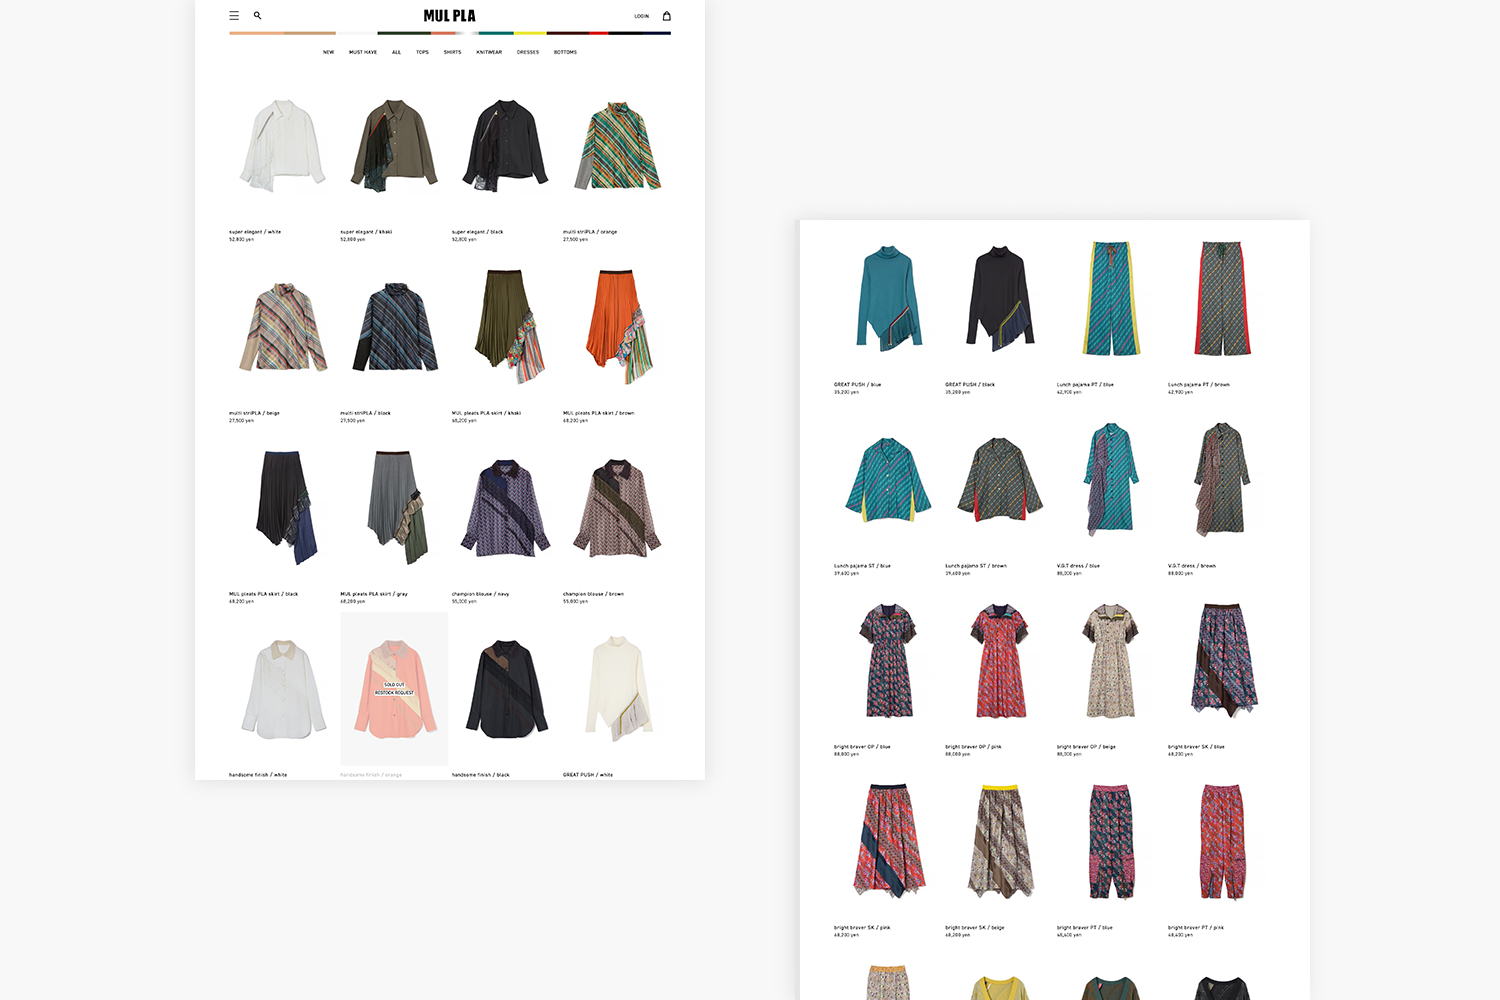Open the bright braver OP pink dress image

coord(1000,660)
